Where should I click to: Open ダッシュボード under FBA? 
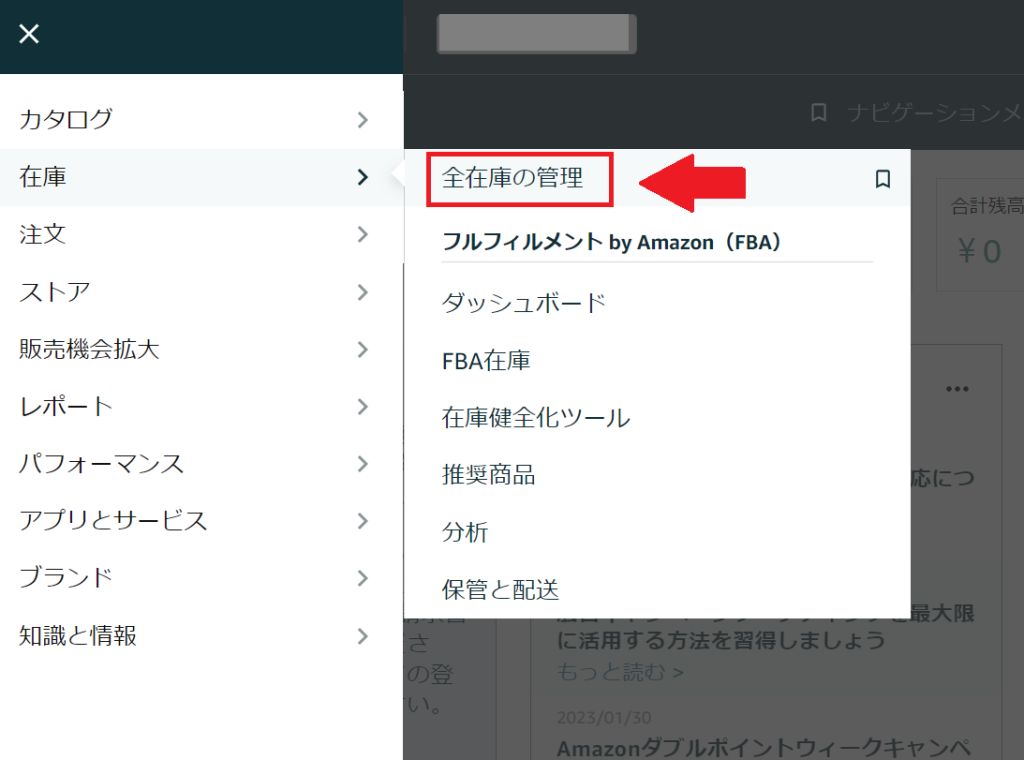coord(524,303)
